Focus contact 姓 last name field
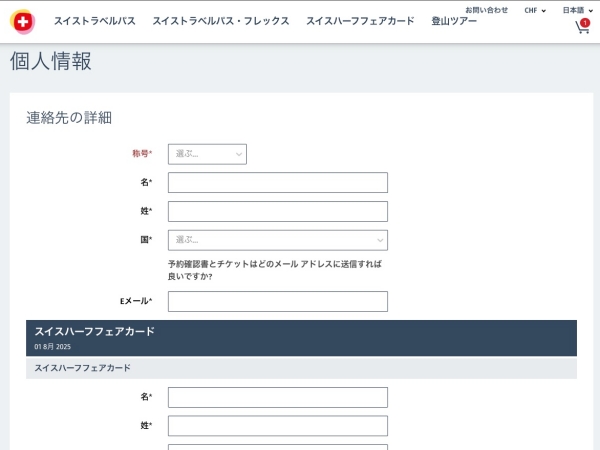Screen dimensions: 600x450 278,211
